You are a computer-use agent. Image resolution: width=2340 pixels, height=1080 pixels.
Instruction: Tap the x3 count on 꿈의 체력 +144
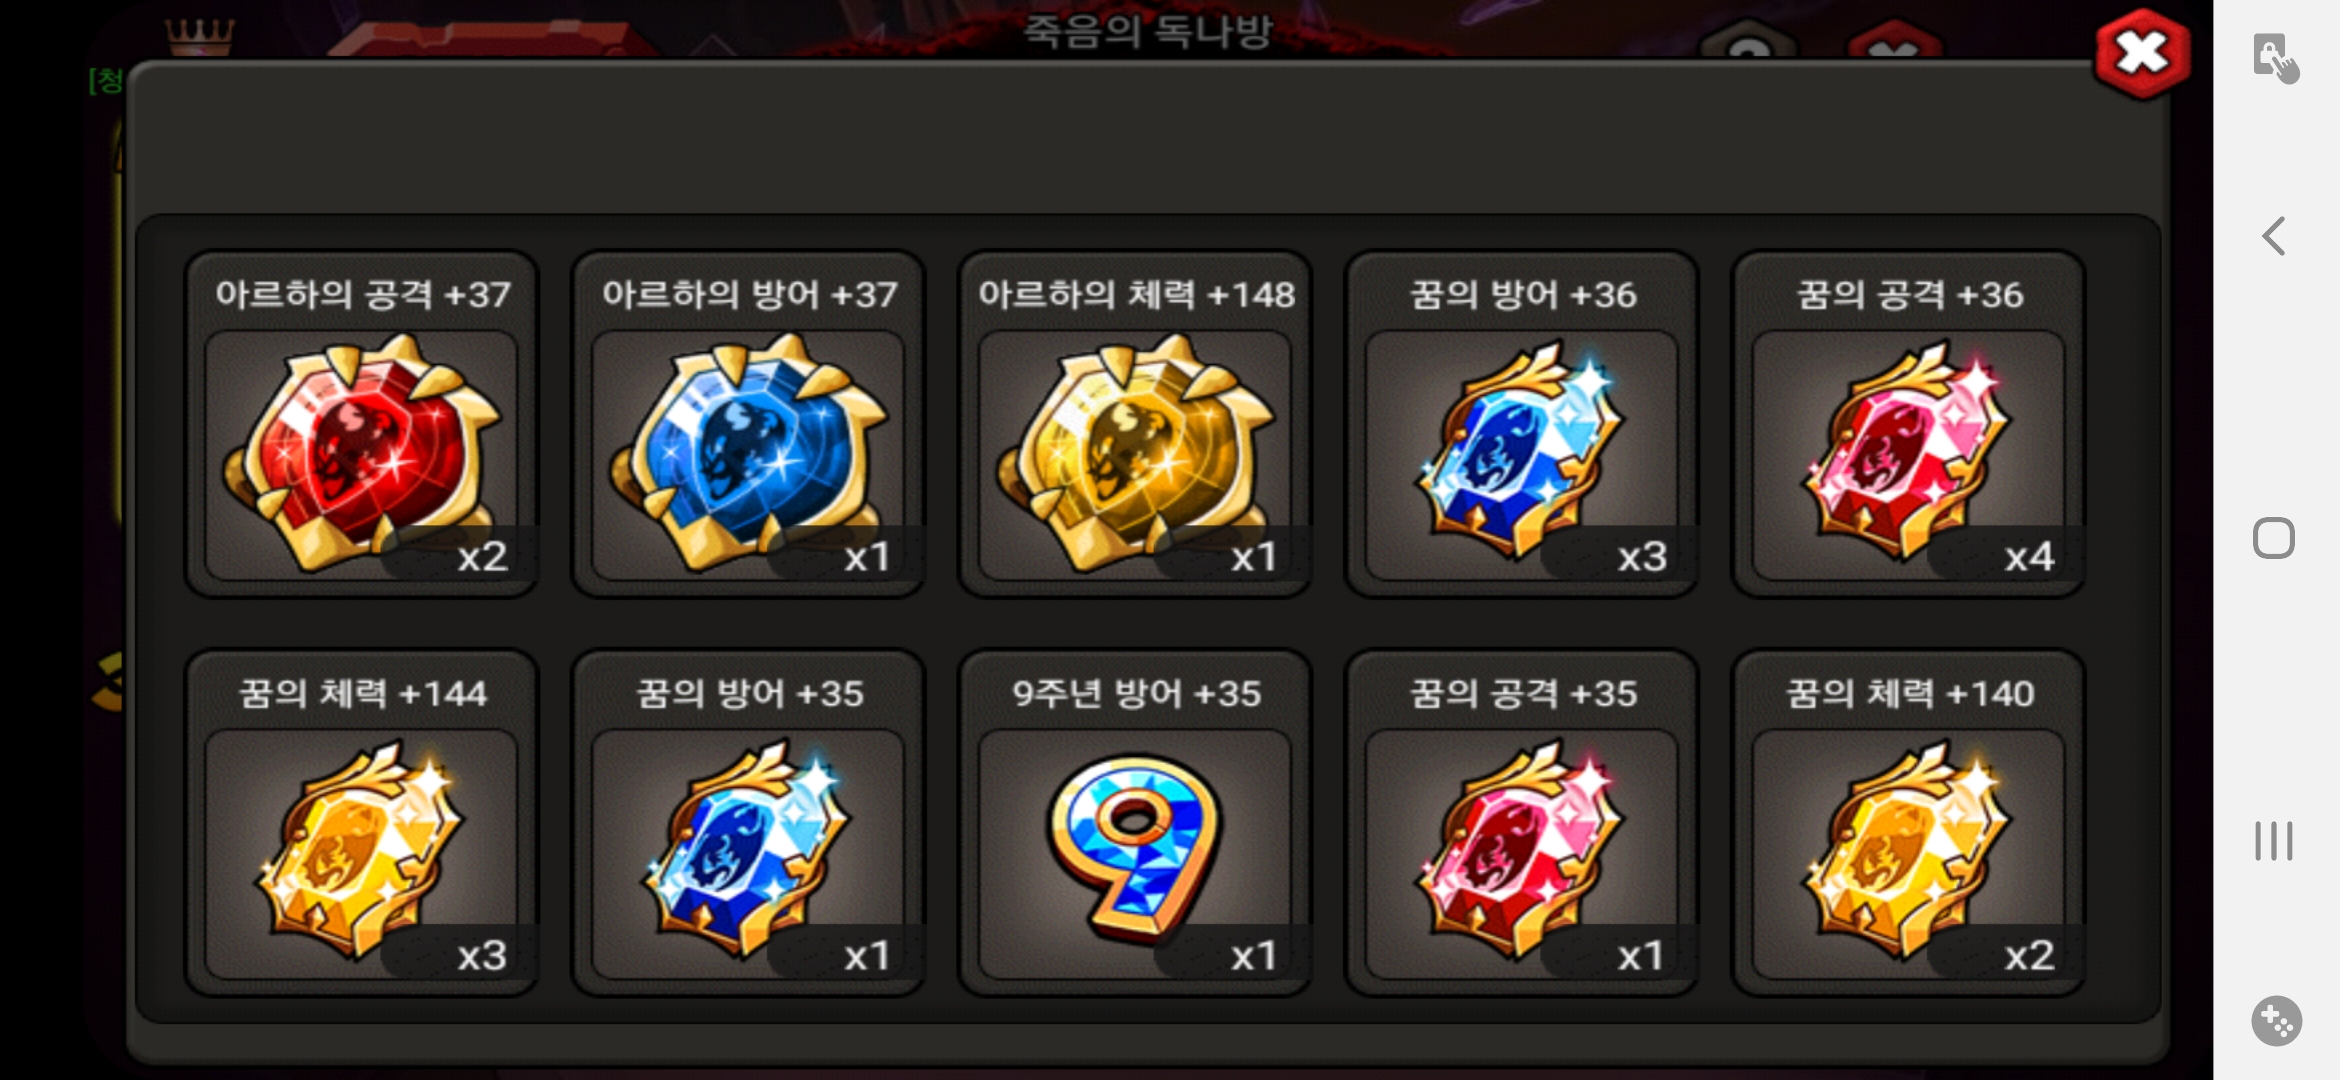click(x=482, y=955)
